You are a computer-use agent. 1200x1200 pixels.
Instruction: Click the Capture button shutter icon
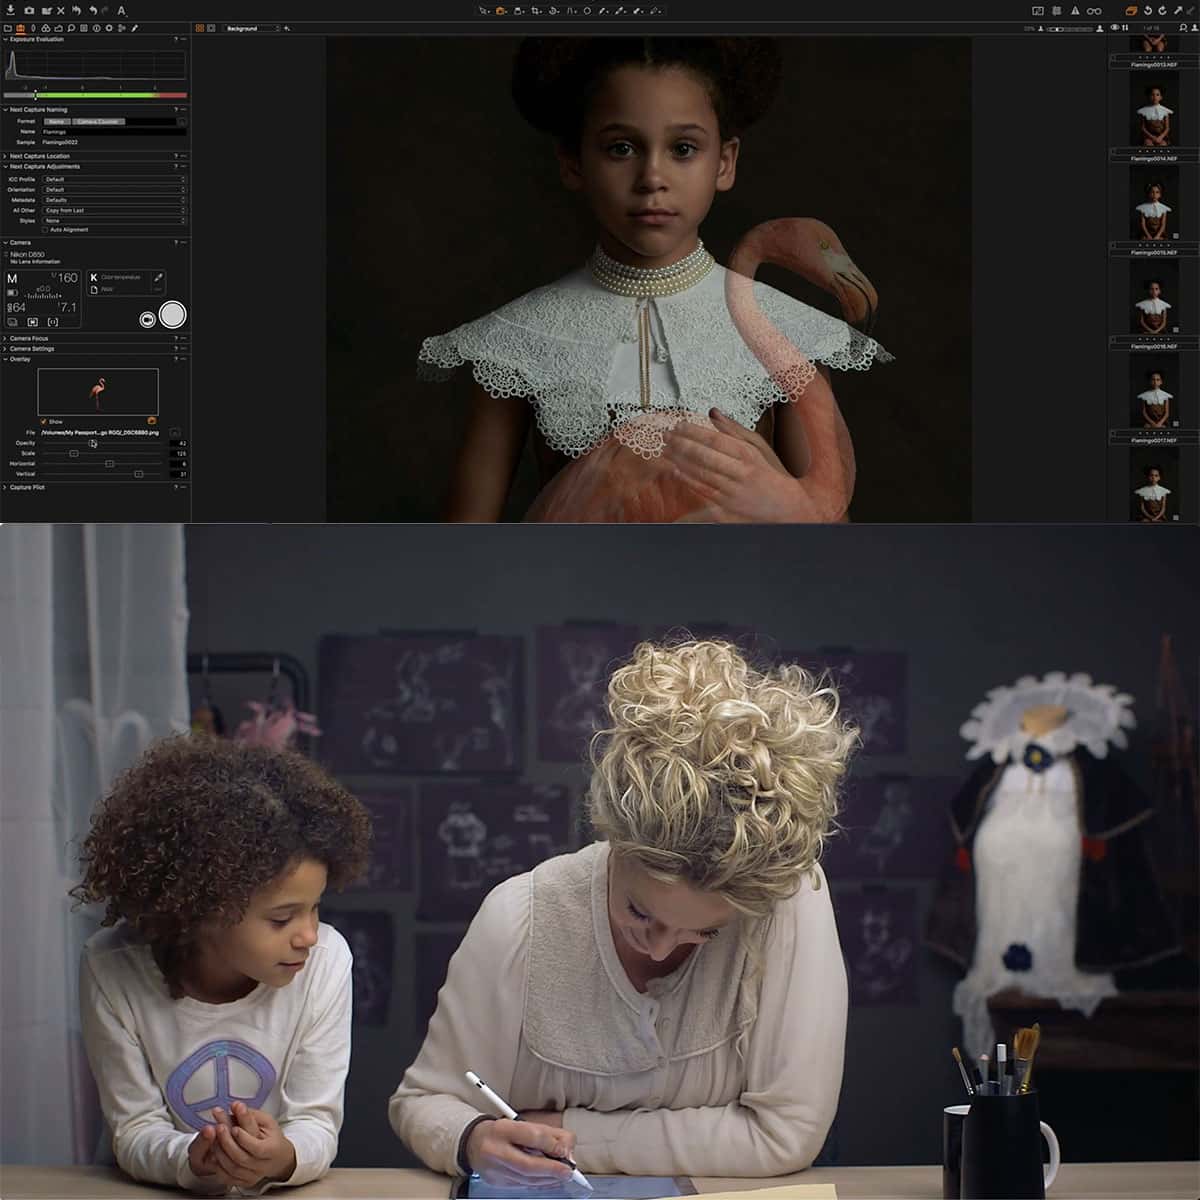pyautogui.click(x=172, y=315)
